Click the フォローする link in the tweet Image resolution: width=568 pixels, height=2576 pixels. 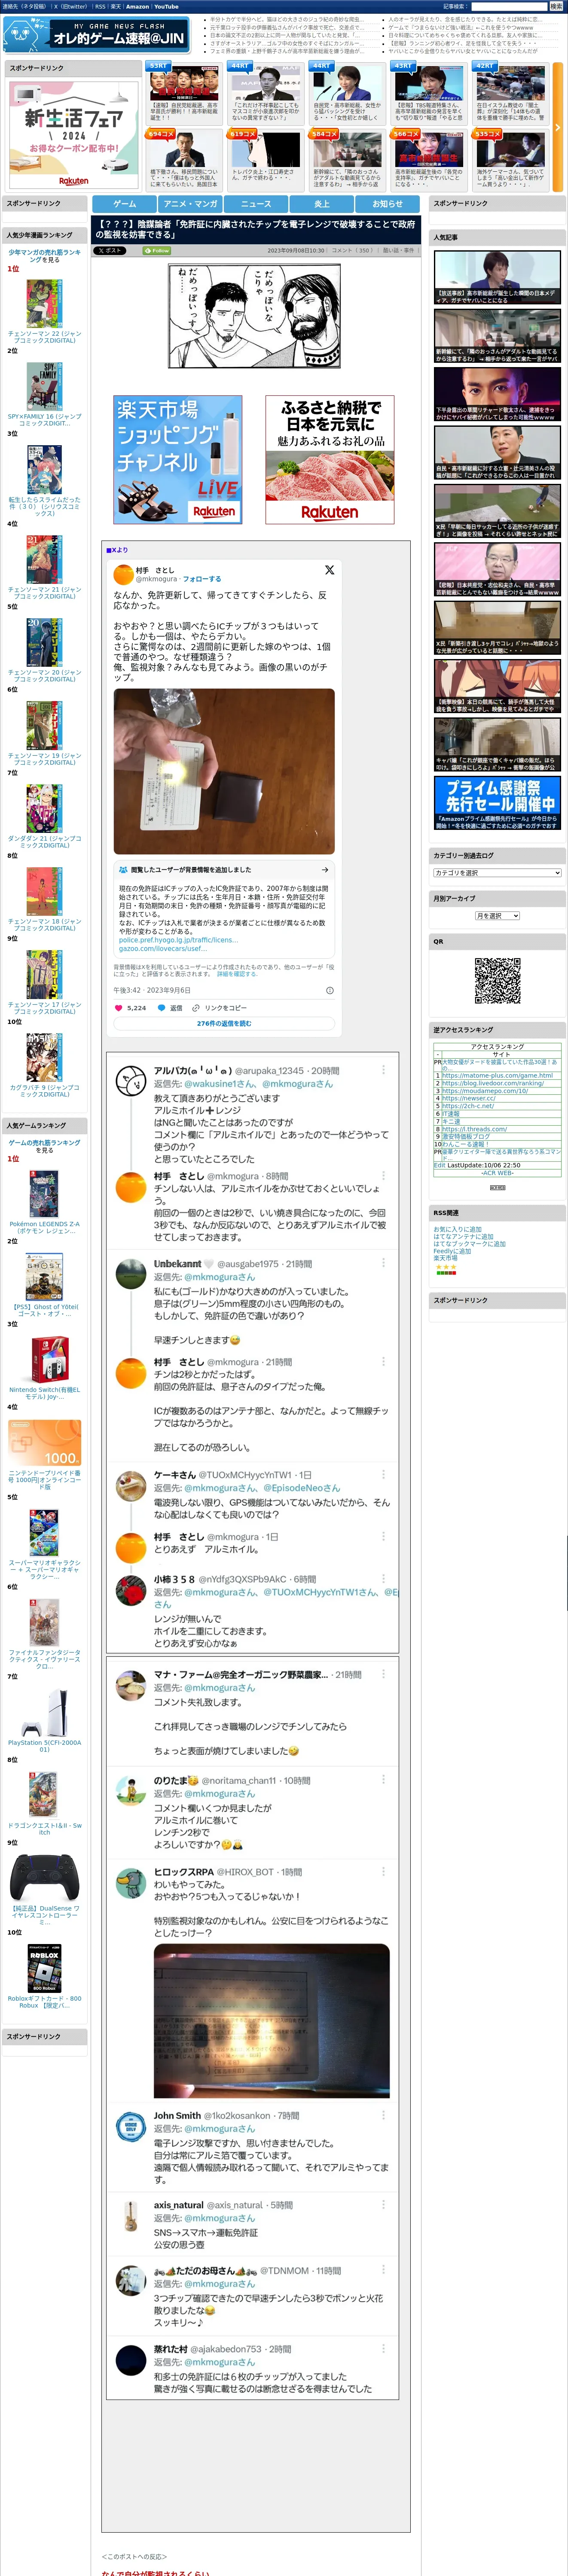pyautogui.click(x=202, y=579)
